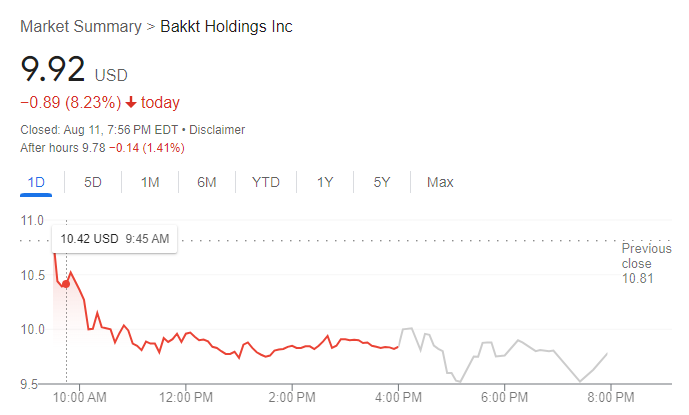Switch to the YTD range
This screenshot has width=689, height=415.
(266, 182)
